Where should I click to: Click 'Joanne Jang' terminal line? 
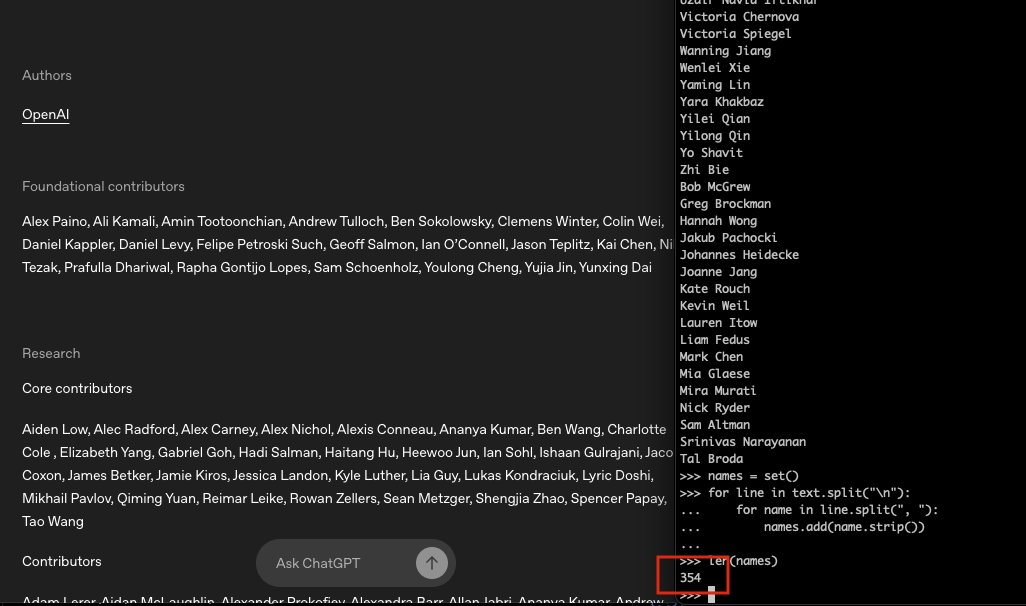click(718, 272)
